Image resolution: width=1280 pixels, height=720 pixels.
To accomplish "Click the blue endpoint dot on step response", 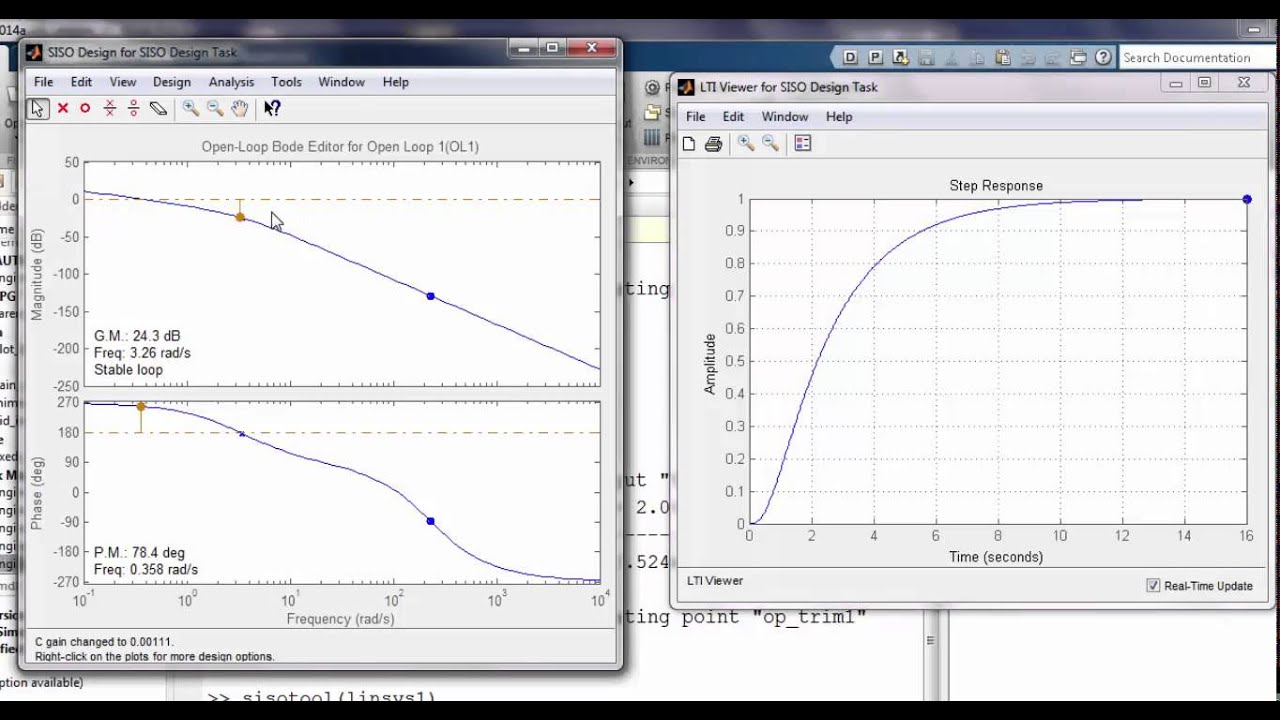I will (1247, 200).
